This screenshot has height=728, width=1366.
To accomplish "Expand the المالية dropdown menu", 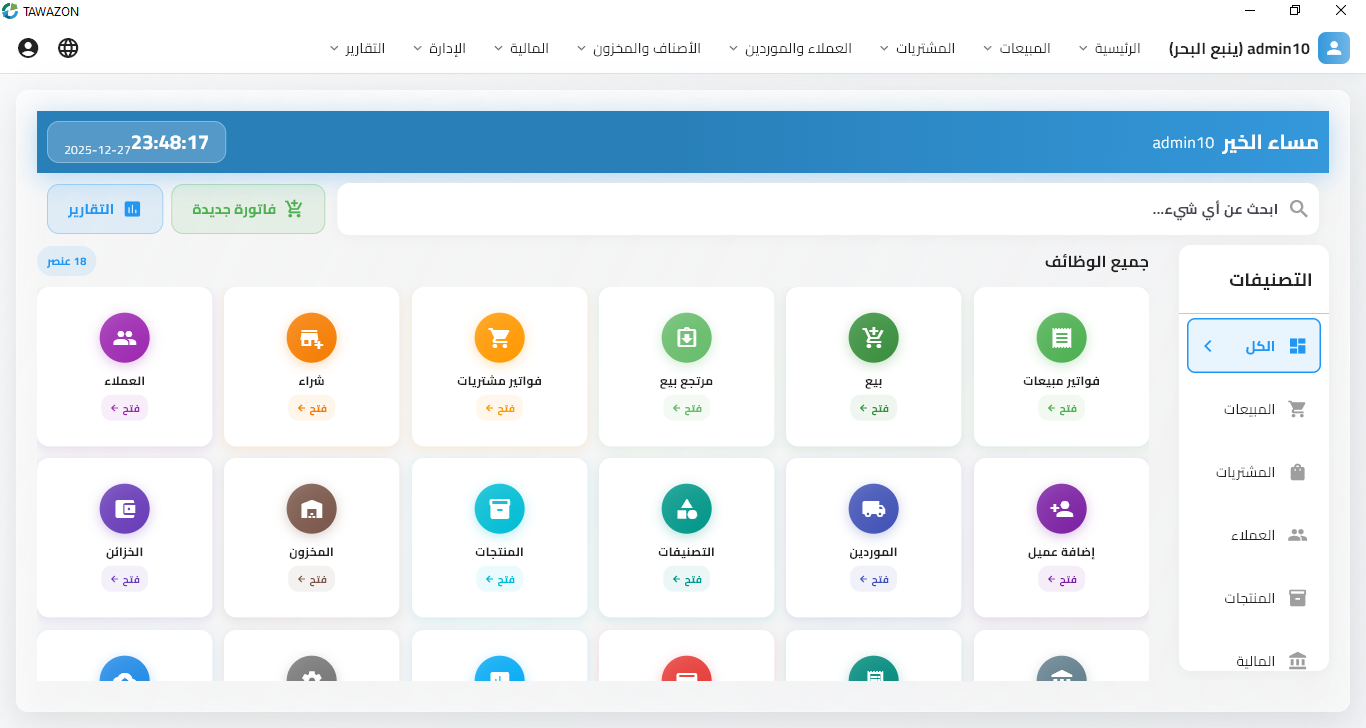I will click(528, 47).
